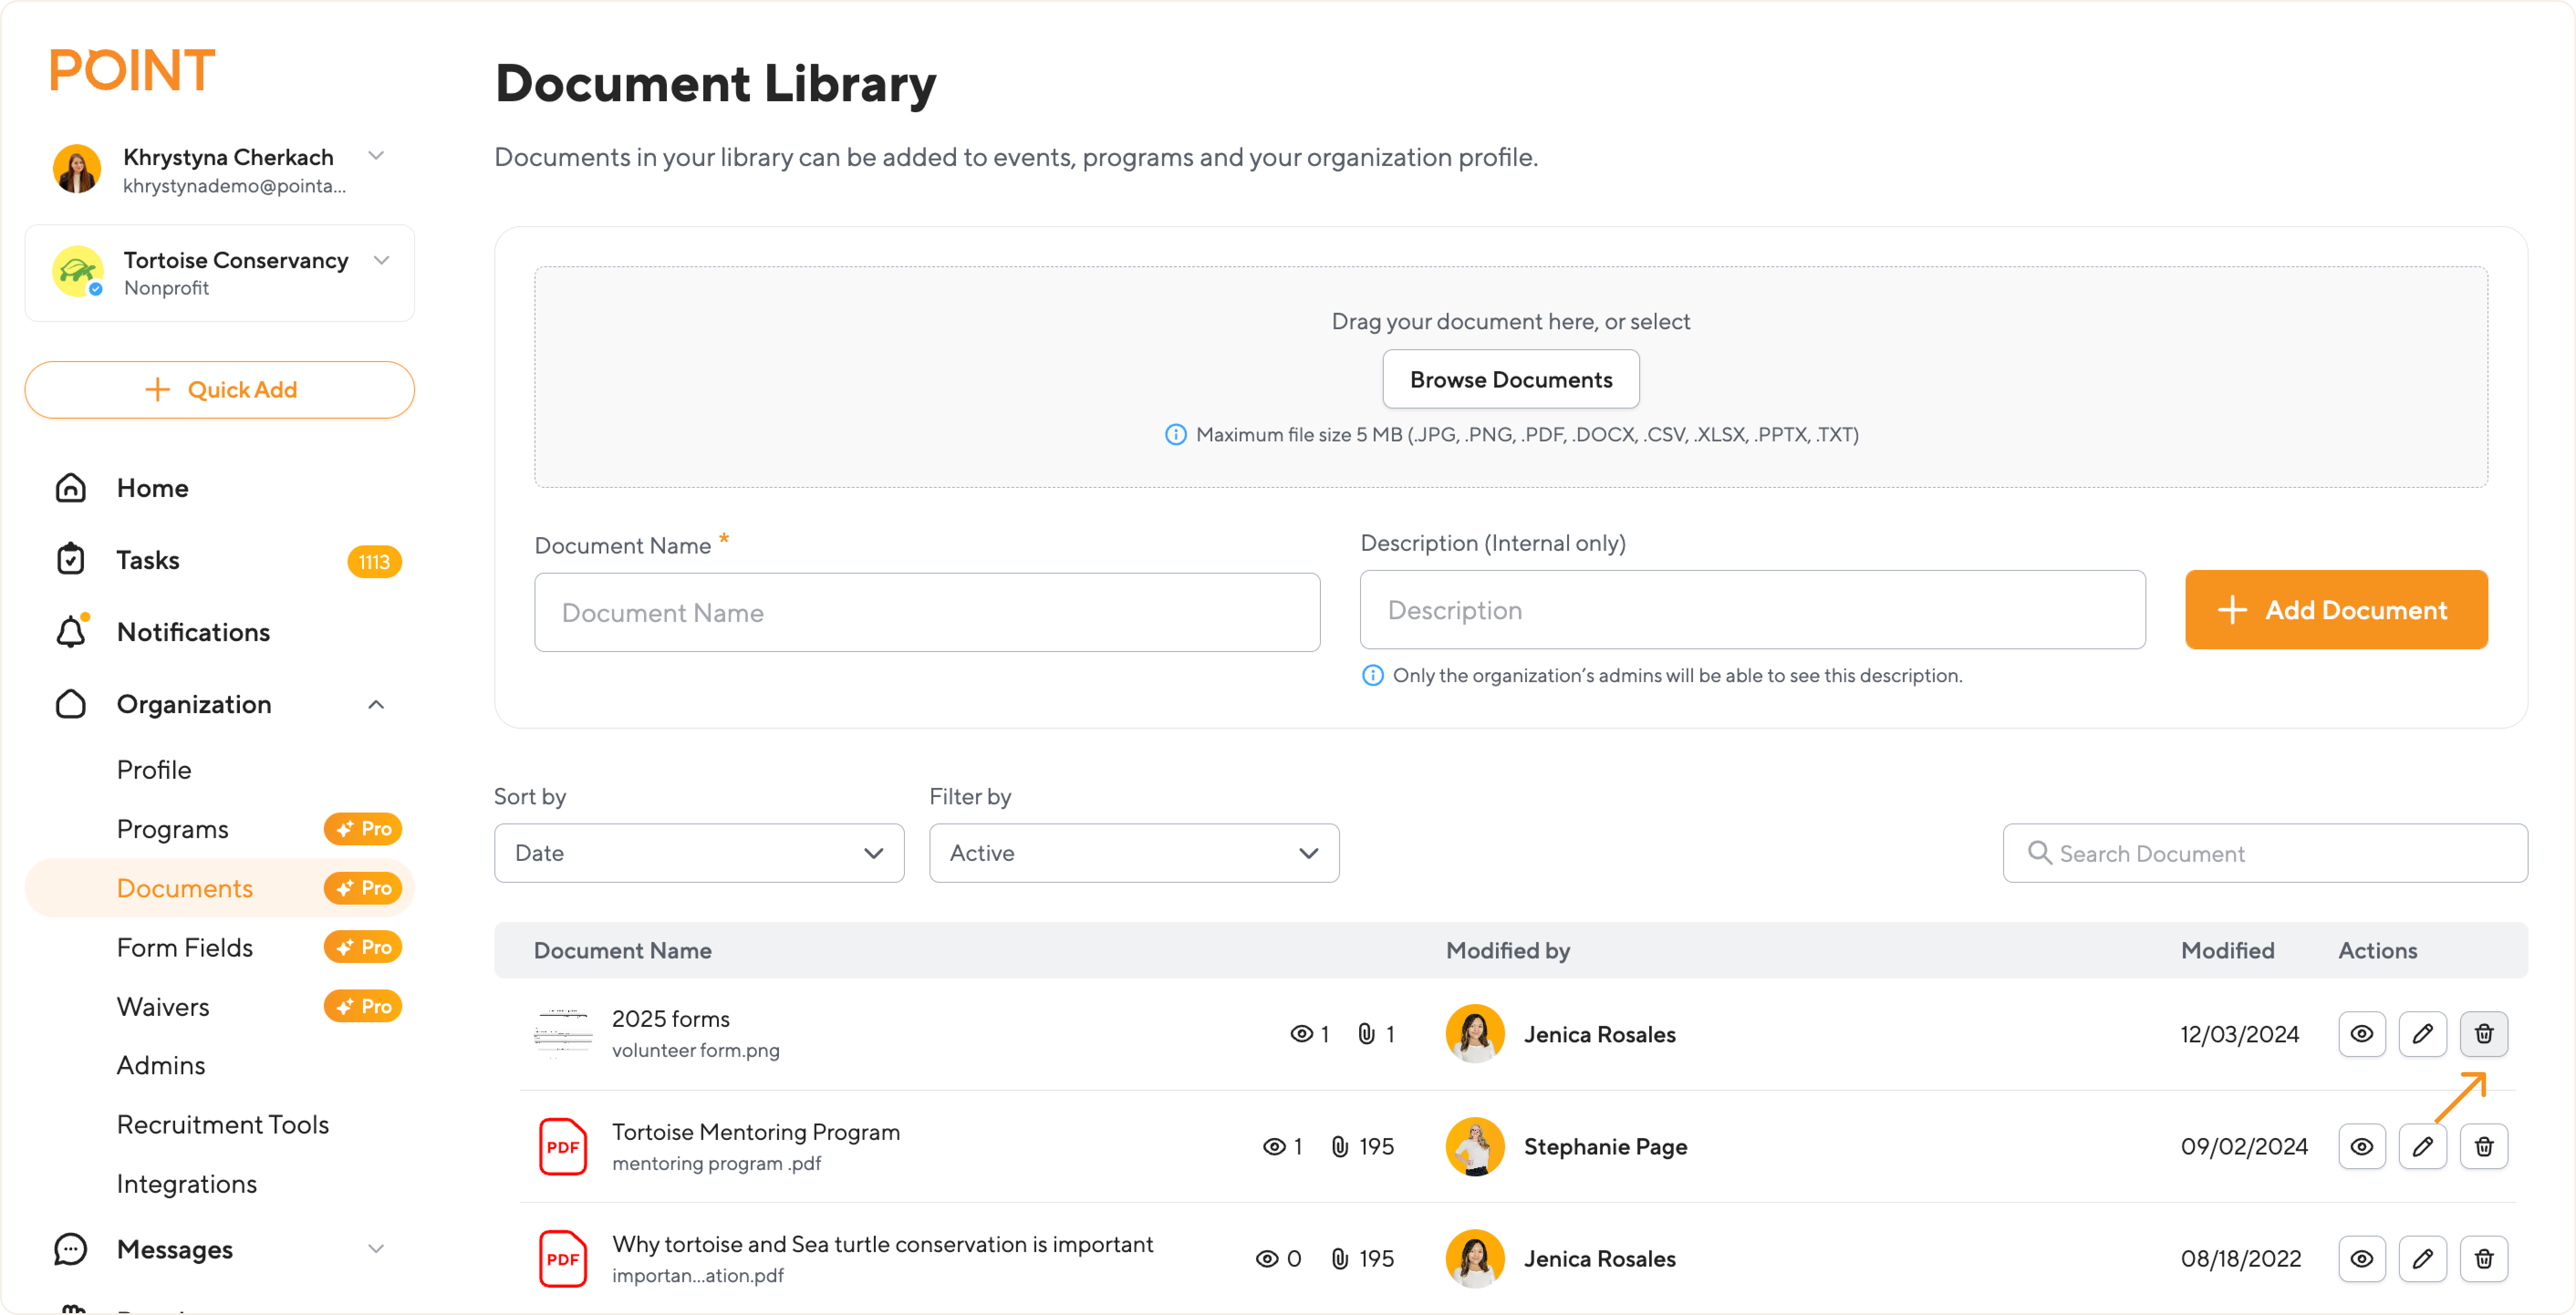Click the Browse Documents button

[1510, 379]
